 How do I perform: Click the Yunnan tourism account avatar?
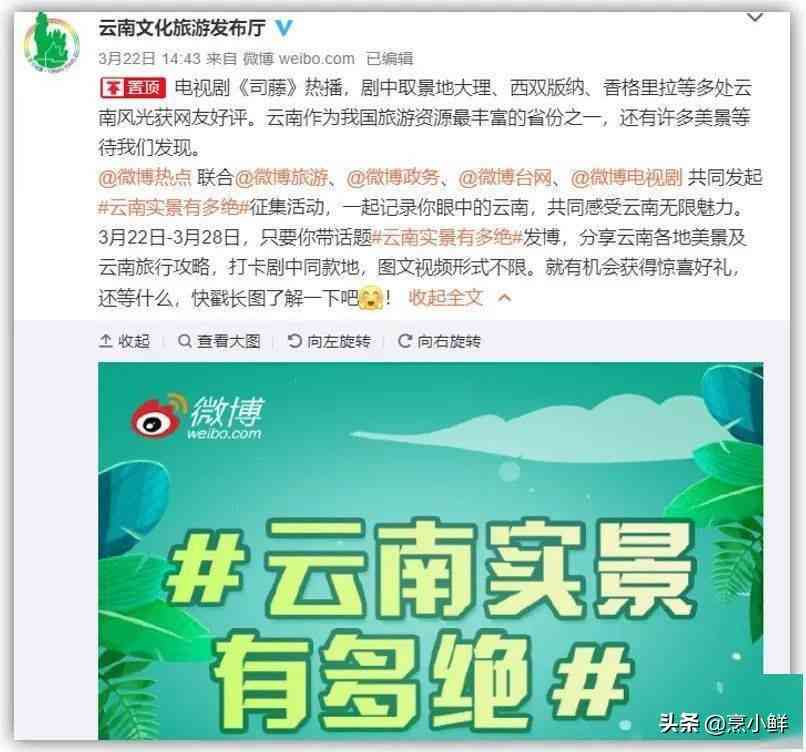coord(51,43)
